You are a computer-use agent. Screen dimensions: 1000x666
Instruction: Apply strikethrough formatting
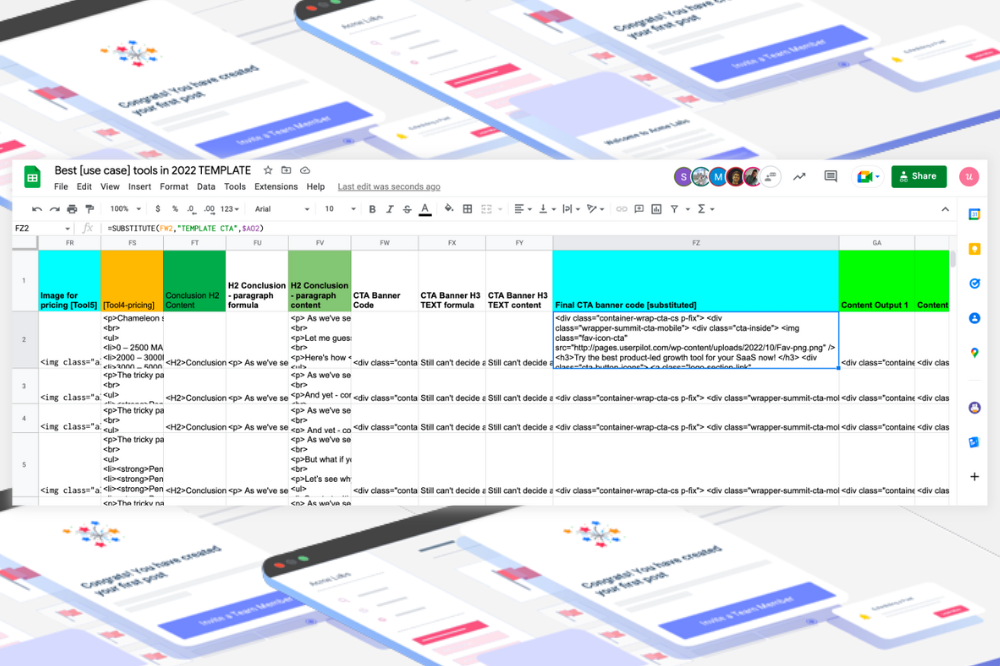click(406, 209)
